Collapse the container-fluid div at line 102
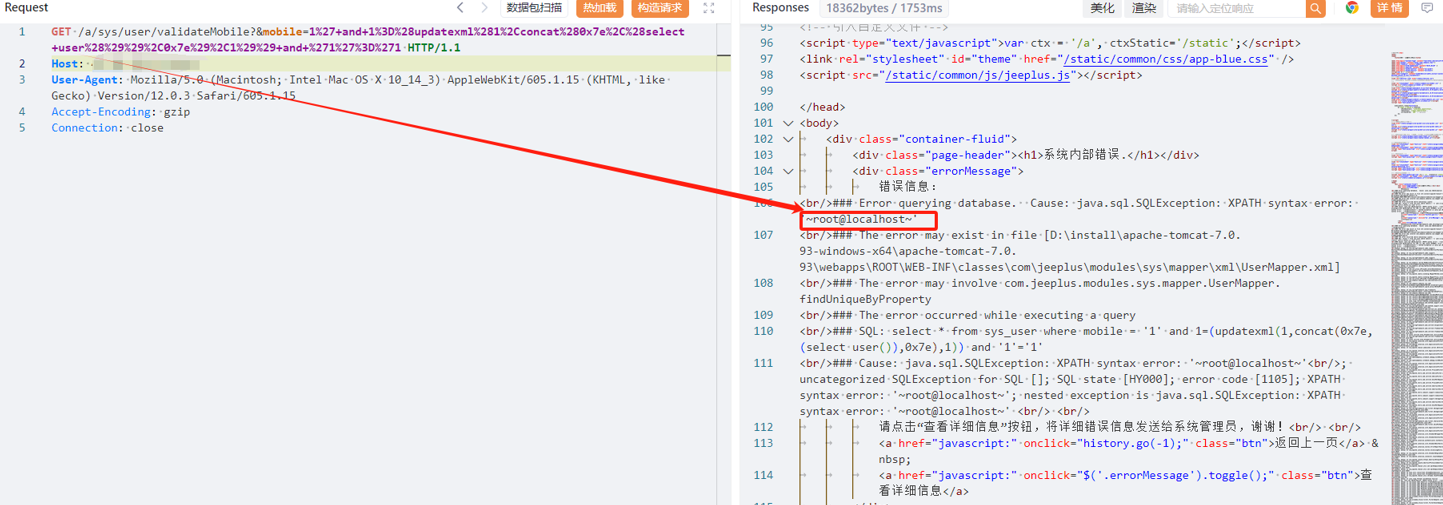Viewport: 1443px width, 505px height. tap(788, 139)
